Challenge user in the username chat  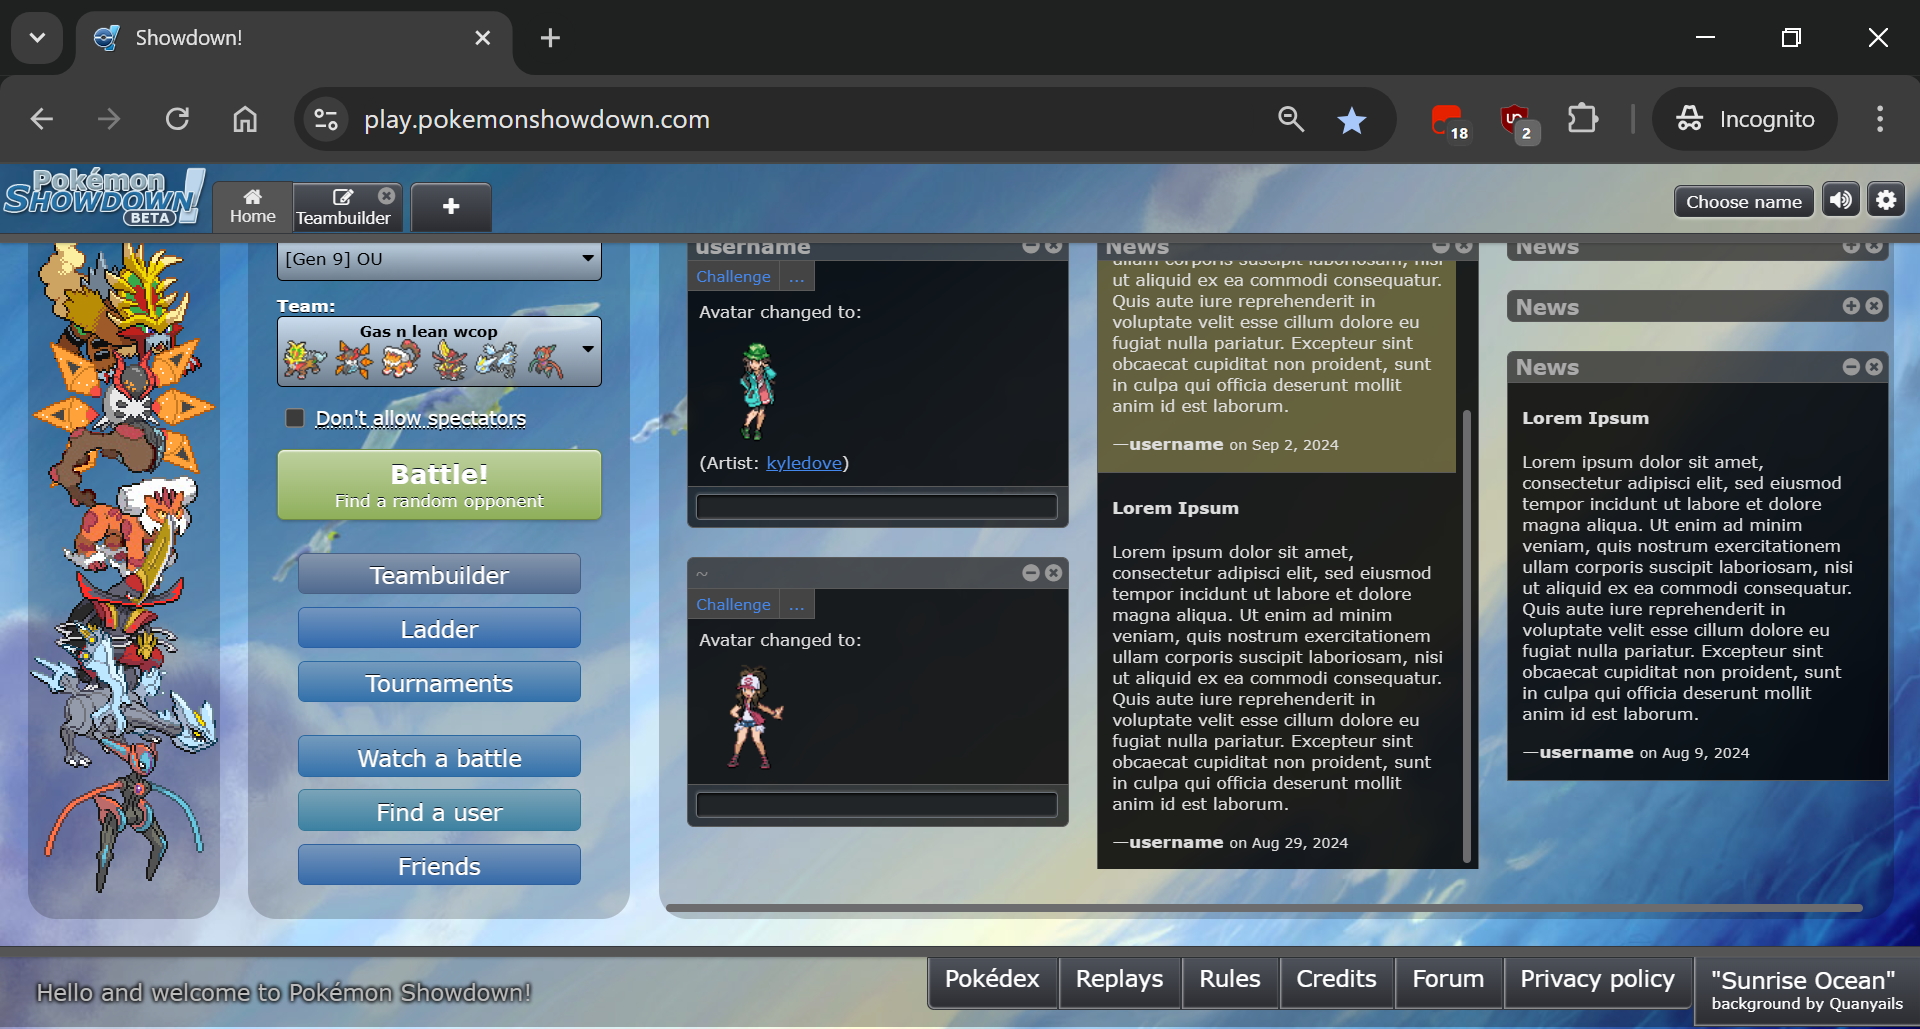pyautogui.click(x=733, y=277)
